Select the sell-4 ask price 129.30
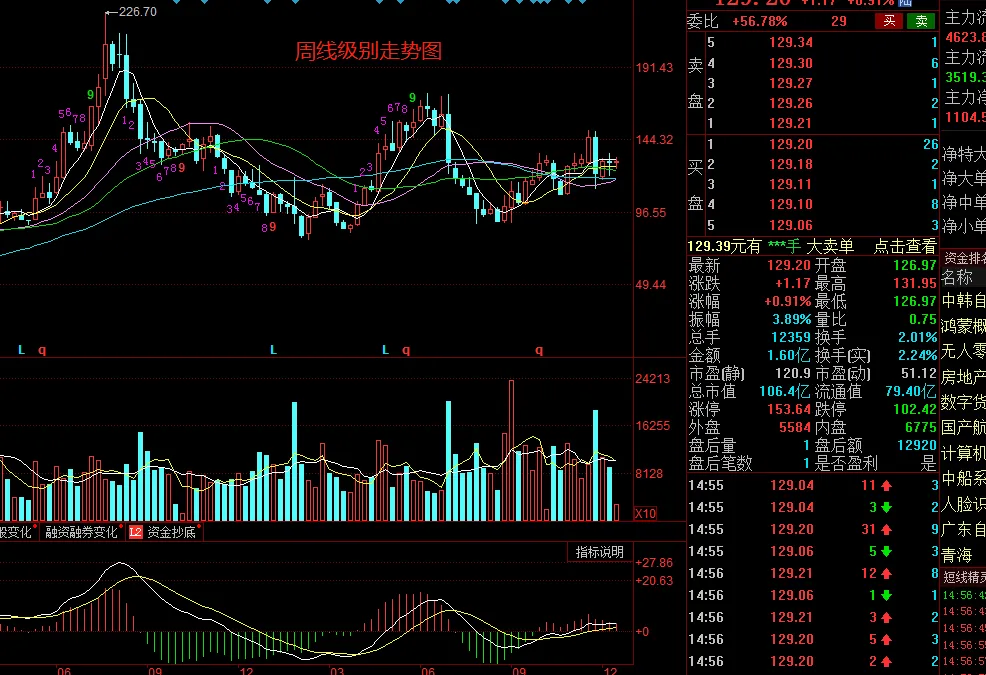 click(x=791, y=63)
